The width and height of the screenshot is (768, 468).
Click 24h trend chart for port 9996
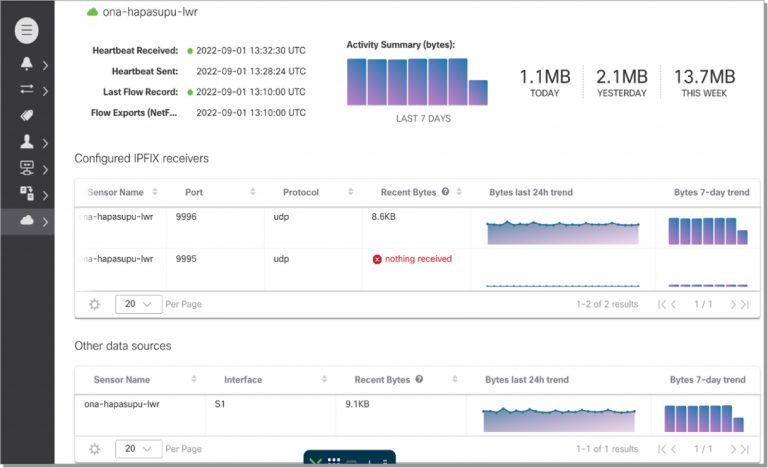pos(562,232)
